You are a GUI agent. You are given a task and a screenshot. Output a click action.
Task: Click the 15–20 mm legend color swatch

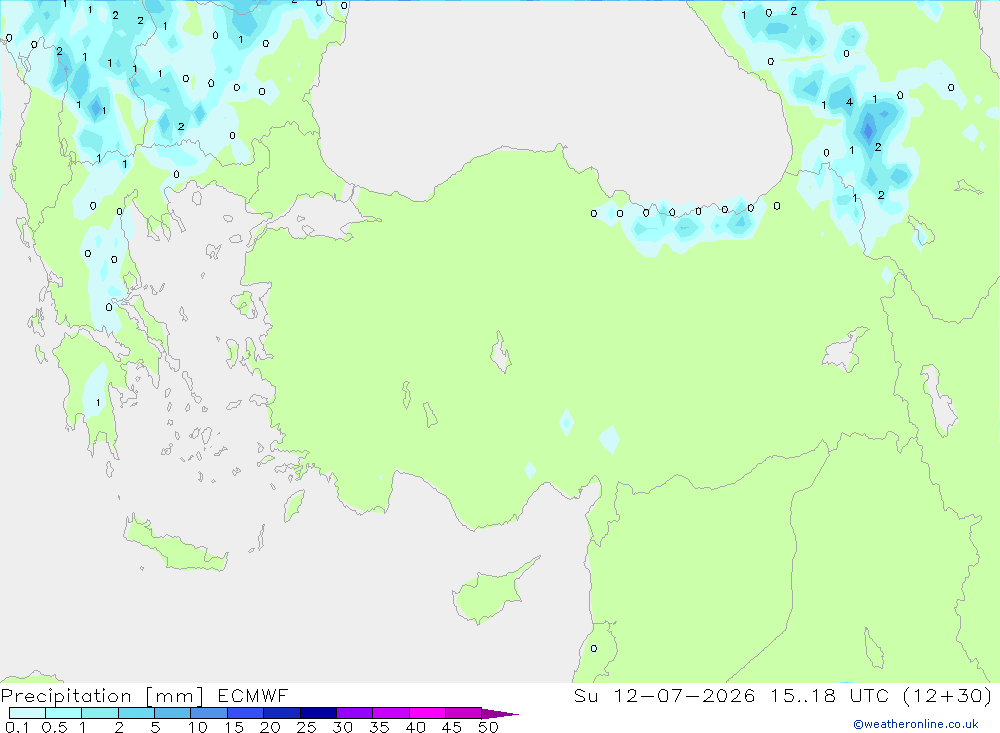point(246,713)
